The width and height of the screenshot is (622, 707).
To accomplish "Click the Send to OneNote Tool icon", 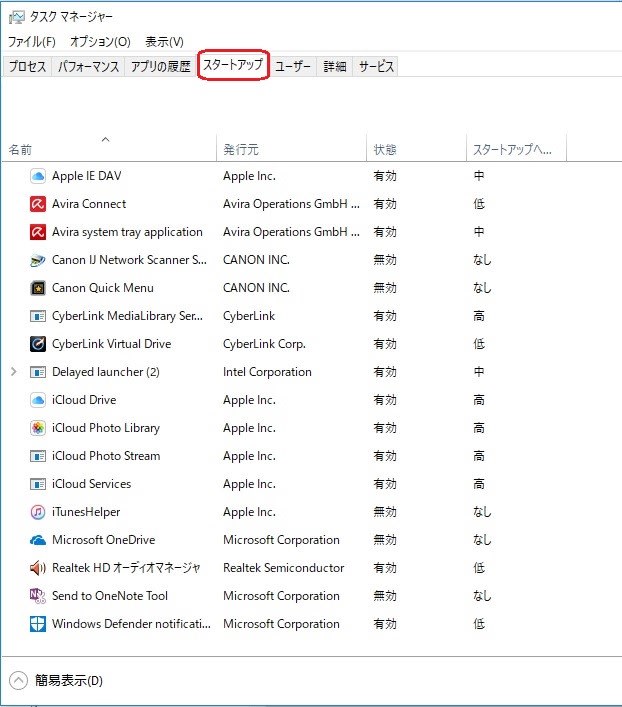I will 38,596.
